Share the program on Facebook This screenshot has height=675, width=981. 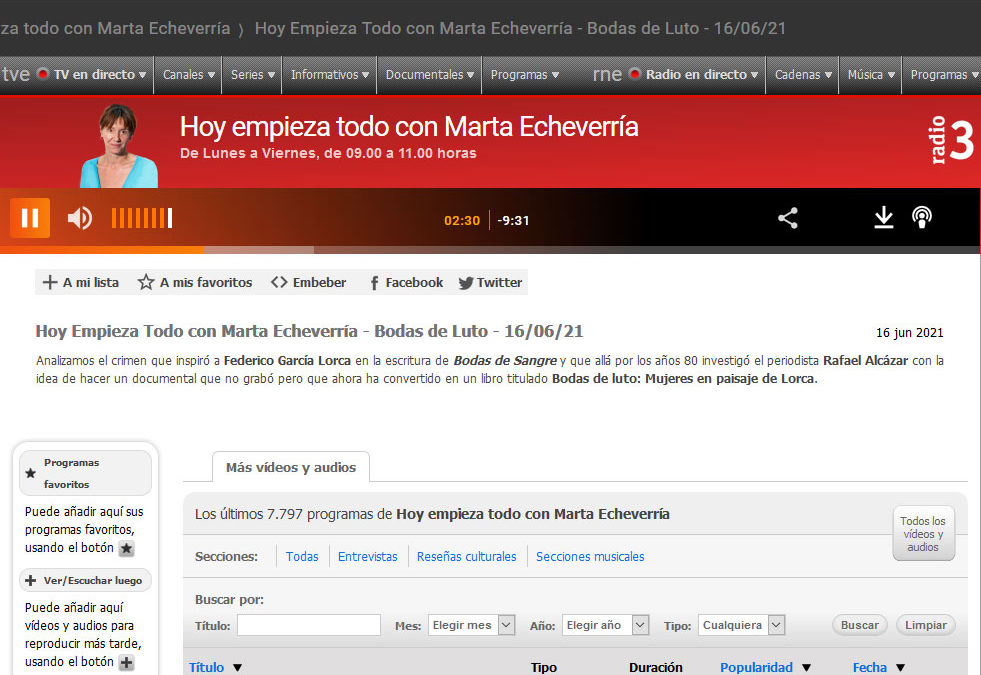pyautogui.click(x=407, y=283)
